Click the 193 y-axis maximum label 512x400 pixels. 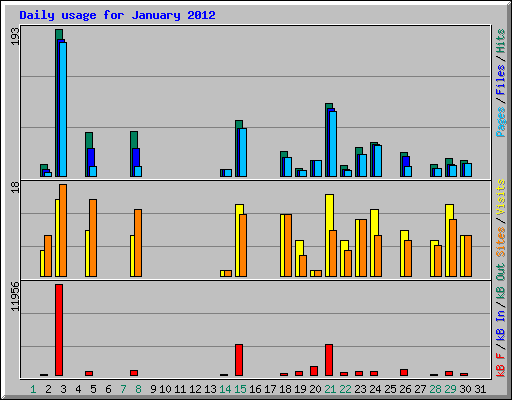pos(15,36)
